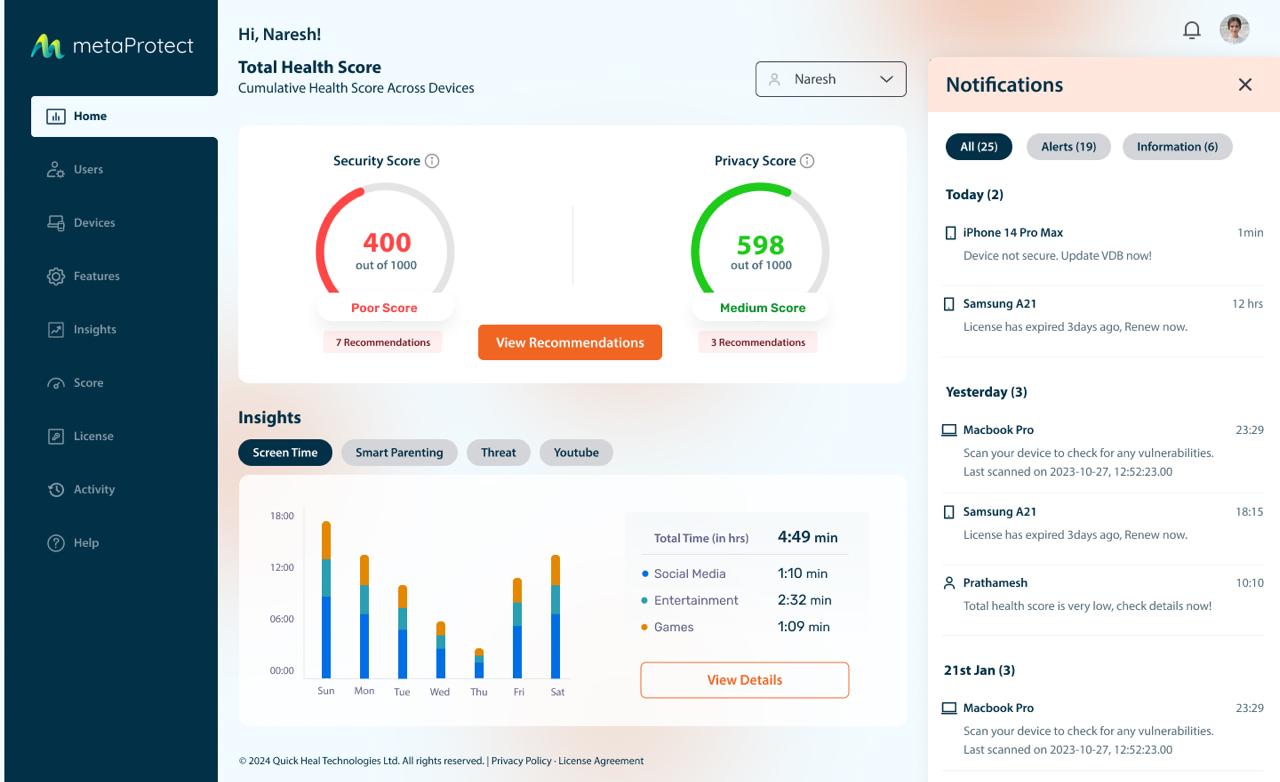Click the View Recommendations button
Image resolution: width=1280 pixels, height=782 pixels.
point(570,342)
